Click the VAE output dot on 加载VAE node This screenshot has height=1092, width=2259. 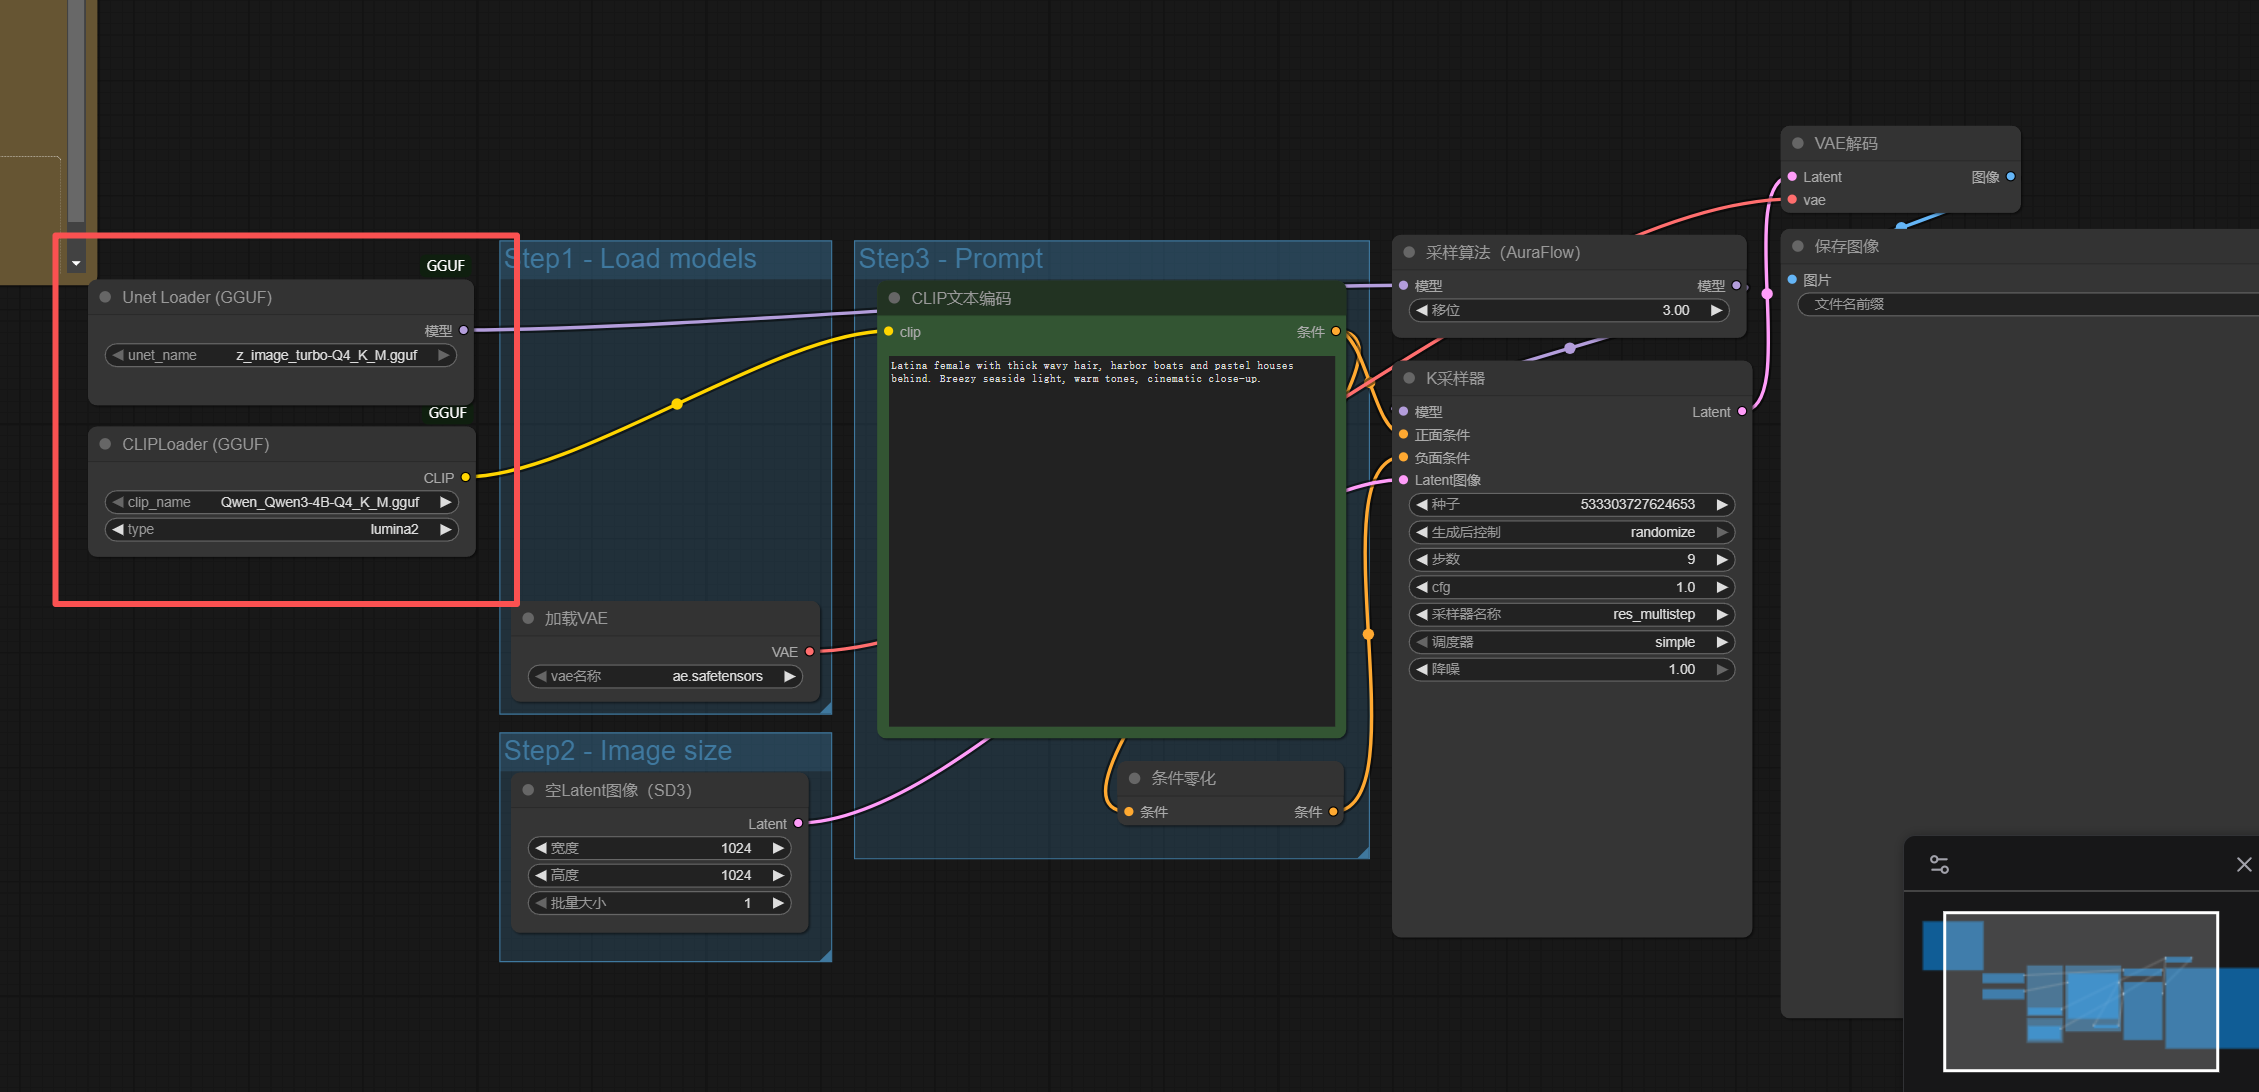point(810,652)
